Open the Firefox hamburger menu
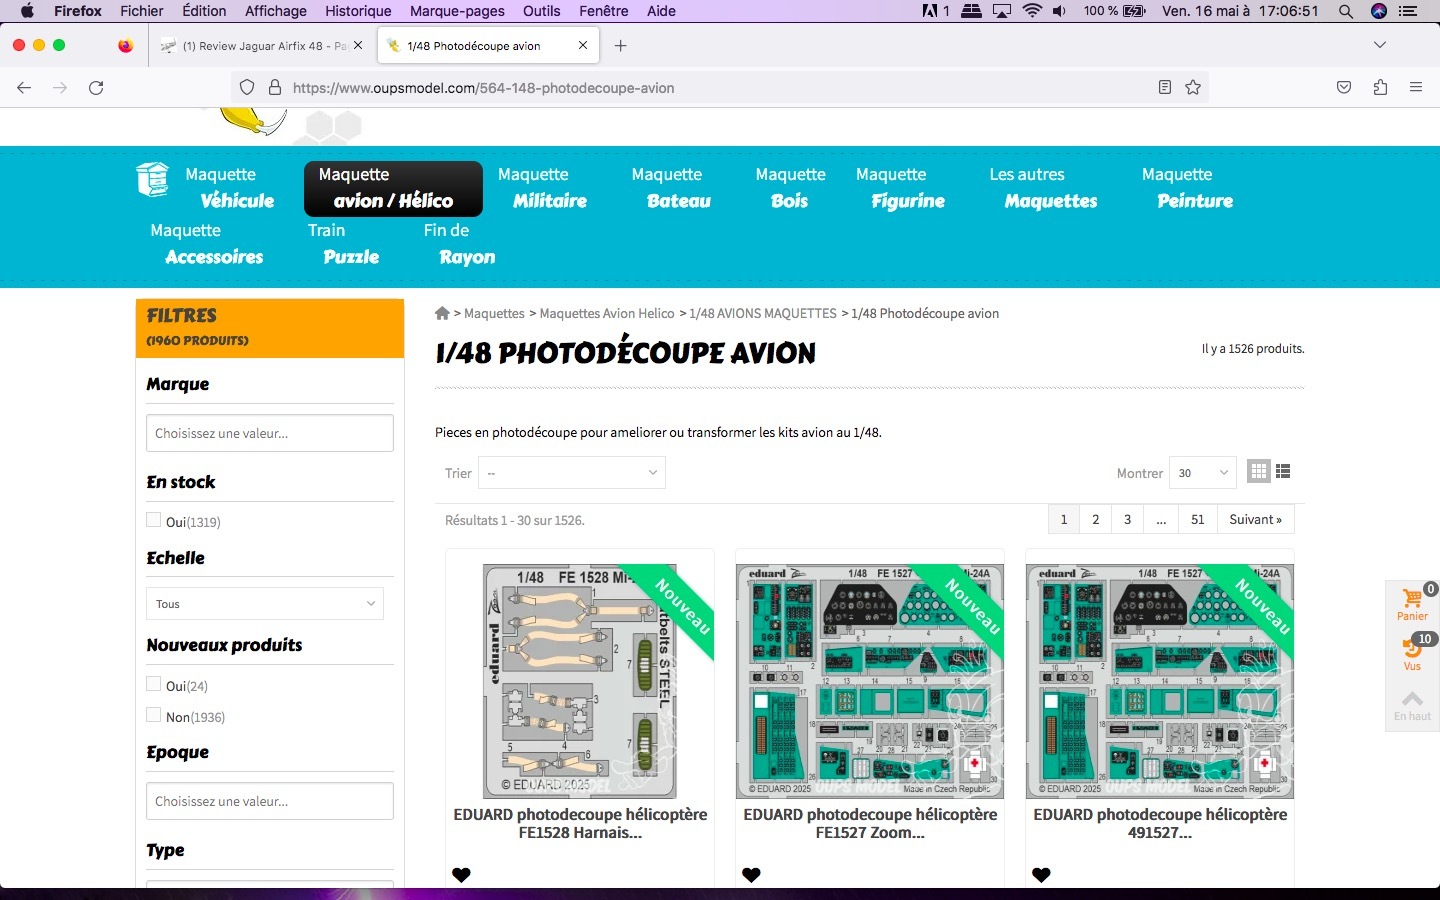1440x900 pixels. [x=1416, y=88]
